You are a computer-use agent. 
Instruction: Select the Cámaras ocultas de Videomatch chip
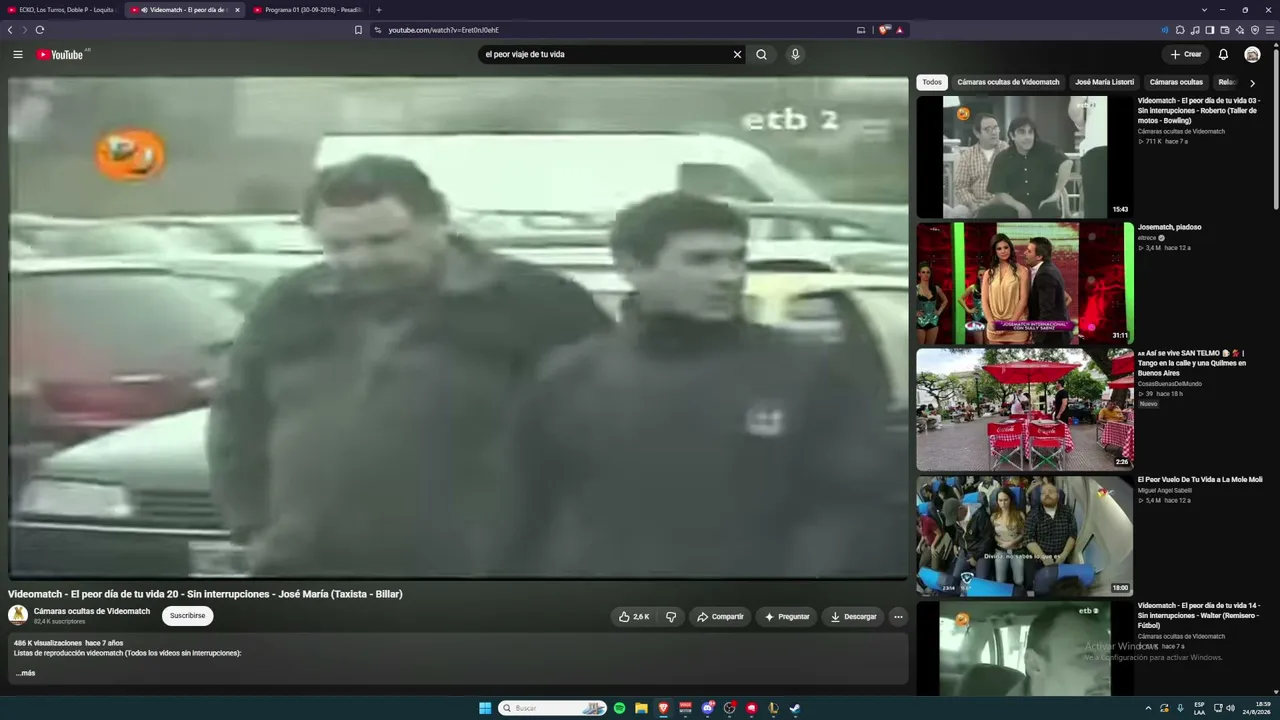pyautogui.click(x=1008, y=83)
